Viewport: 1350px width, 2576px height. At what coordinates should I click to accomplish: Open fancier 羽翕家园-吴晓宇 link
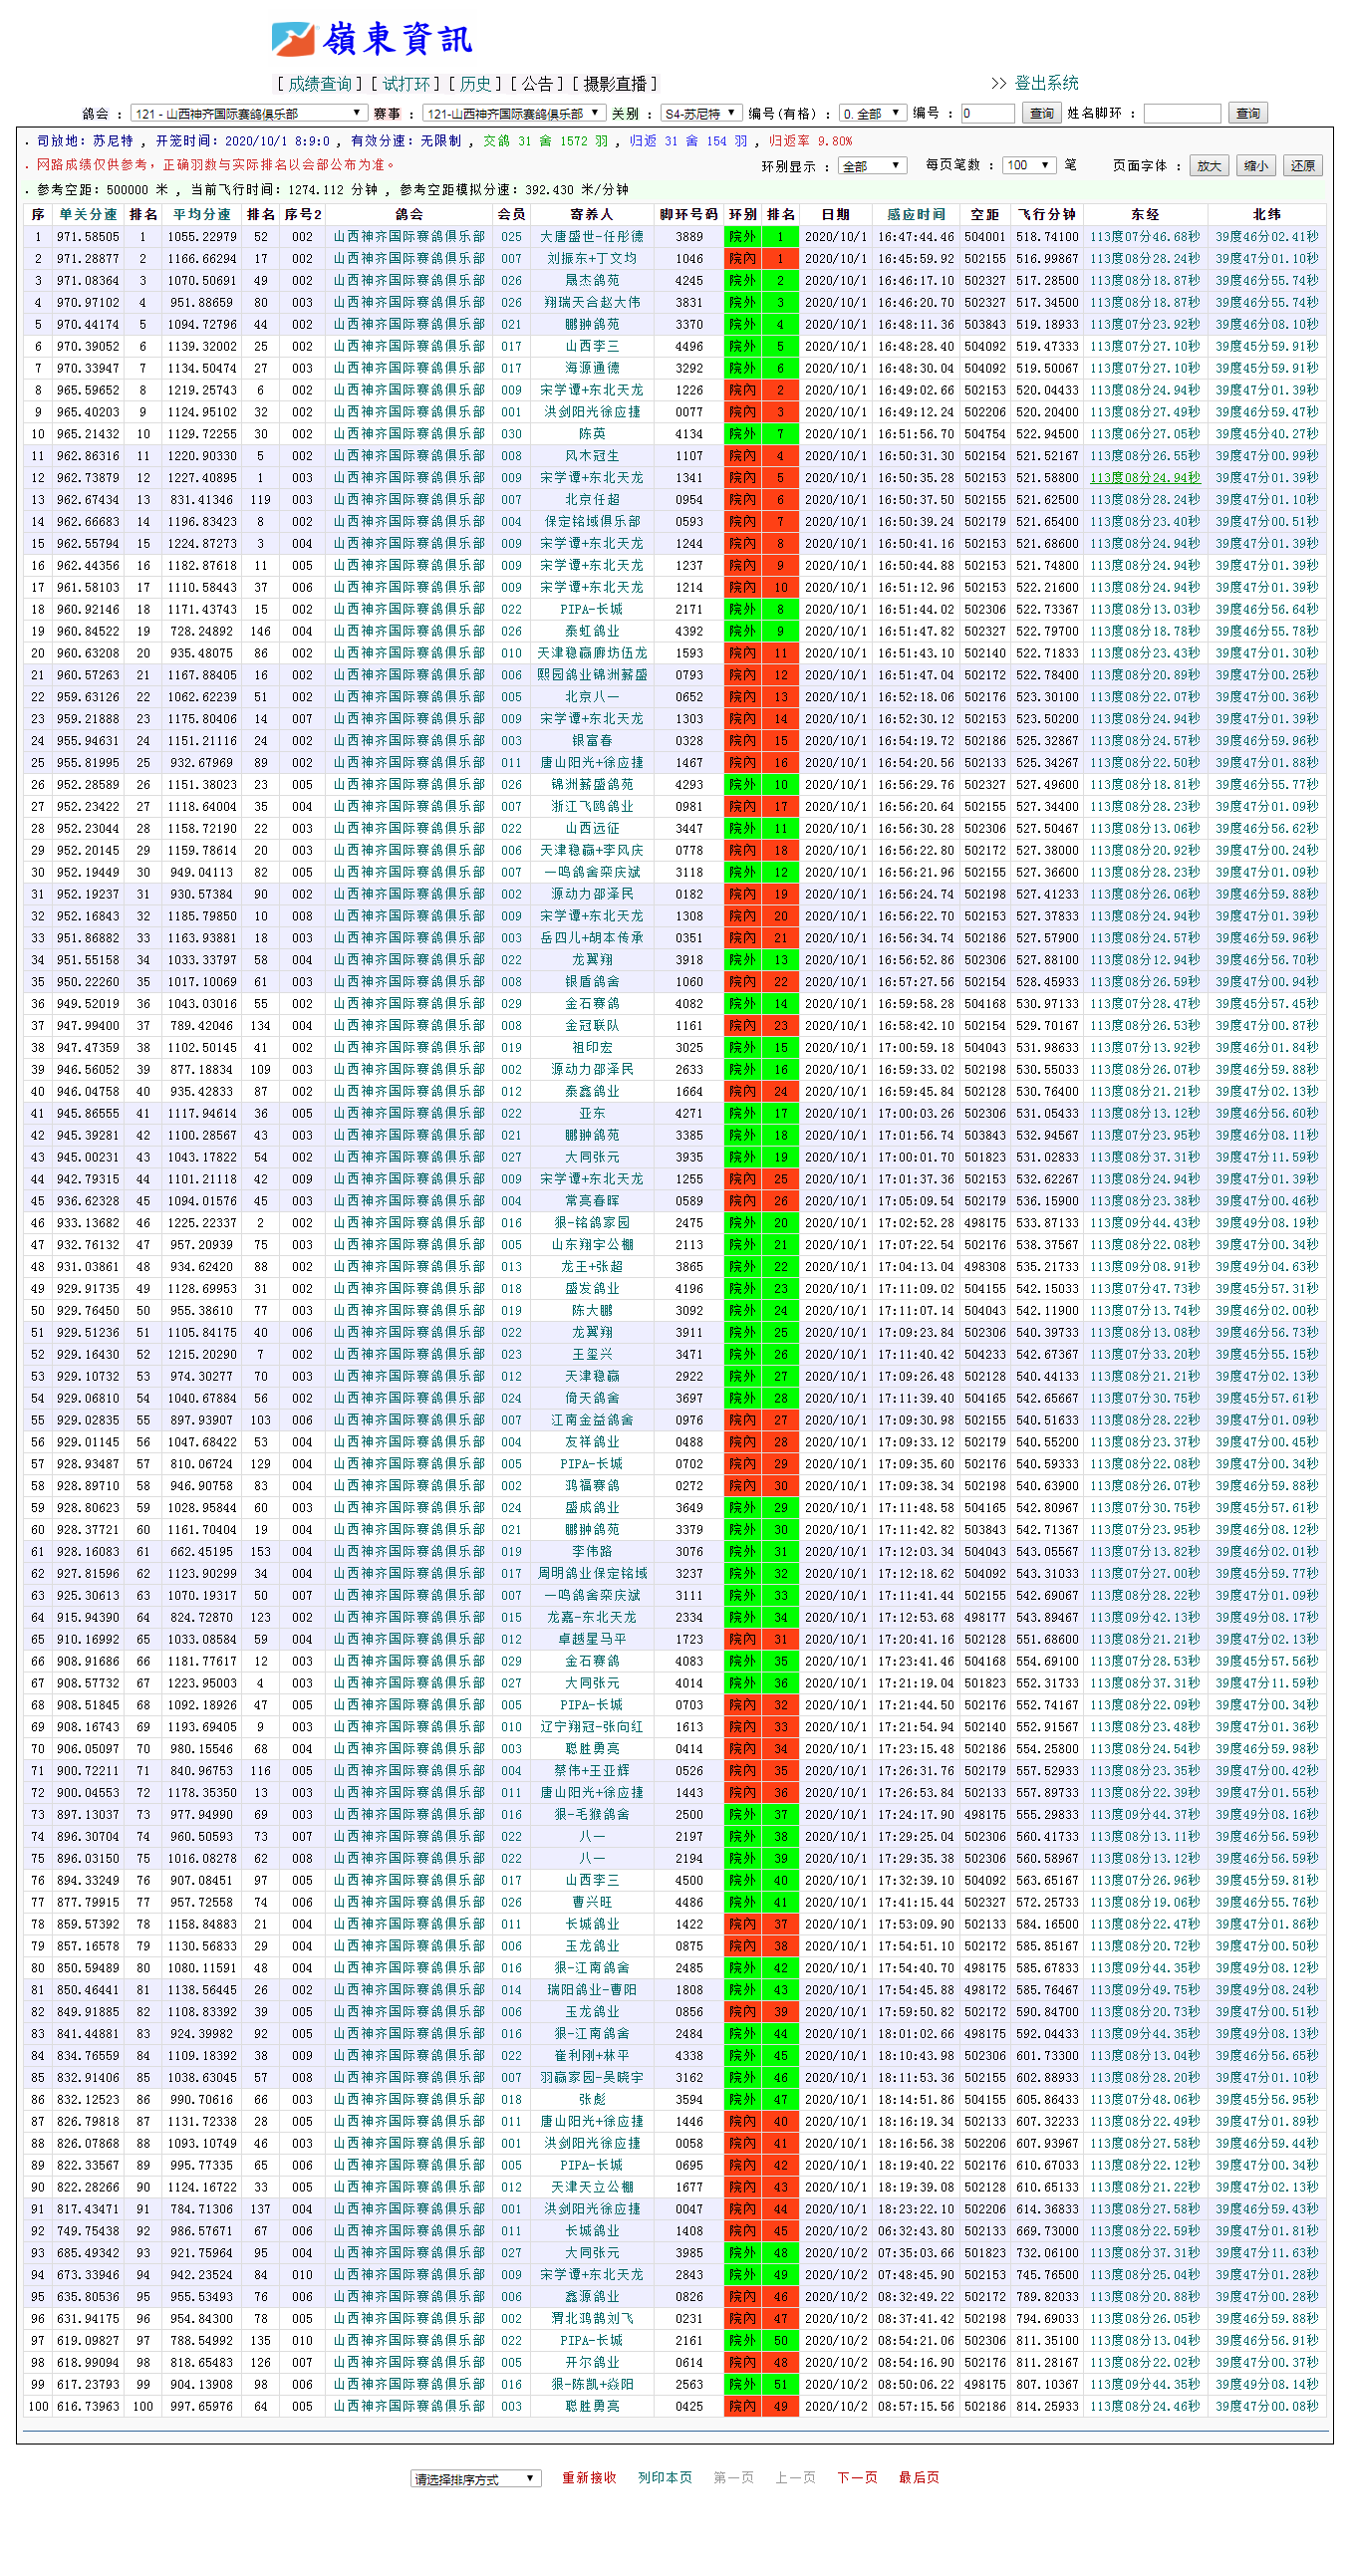pos(592,2077)
